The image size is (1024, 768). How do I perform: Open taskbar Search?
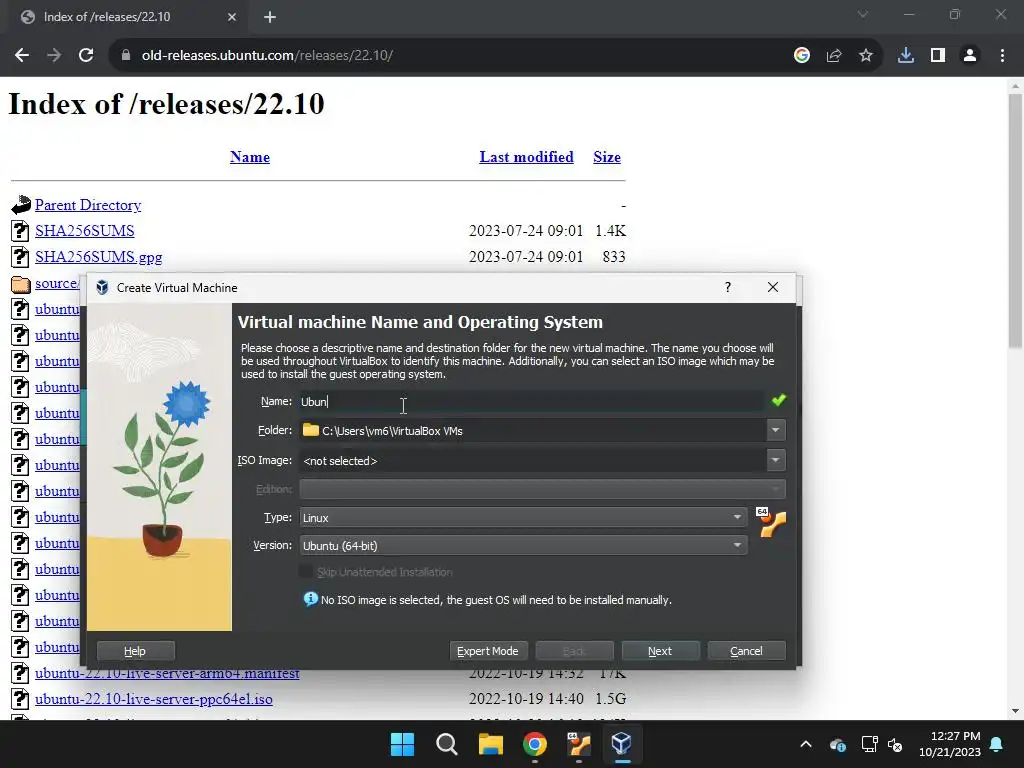pyautogui.click(x=447, y=744)
